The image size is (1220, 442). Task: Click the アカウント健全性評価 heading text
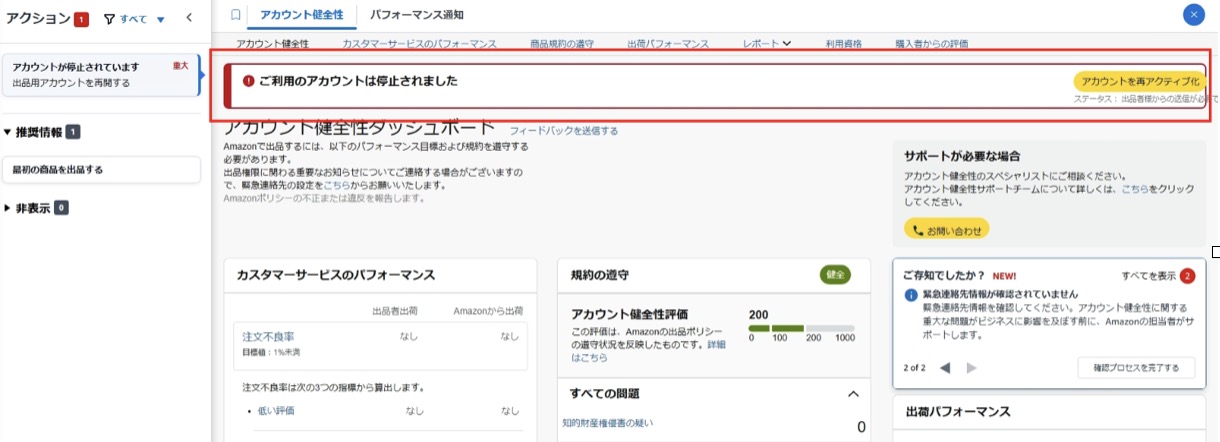pos(629,314)
